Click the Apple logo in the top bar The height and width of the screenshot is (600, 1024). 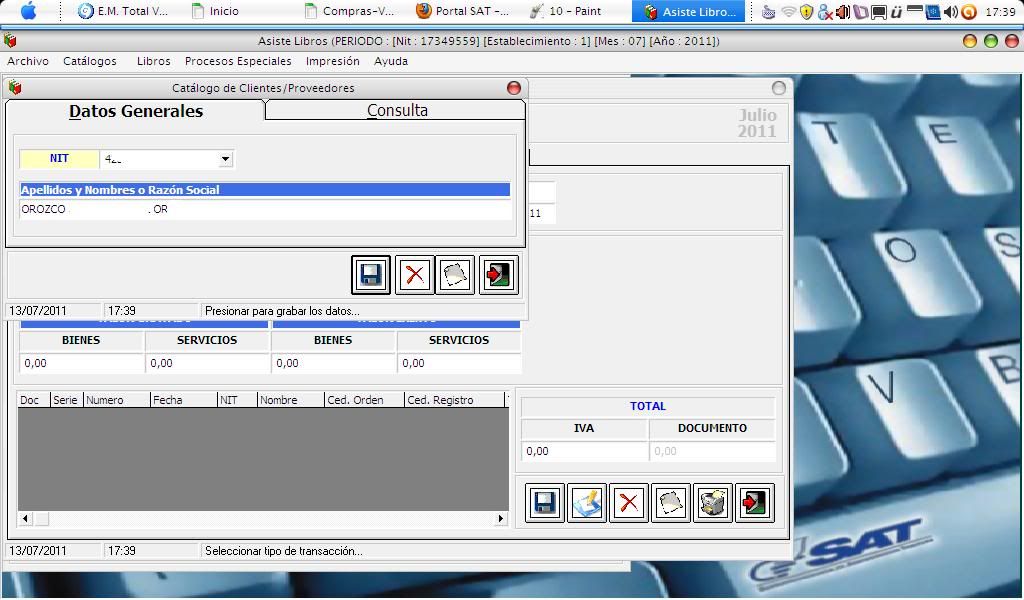[x=28, y=10]
